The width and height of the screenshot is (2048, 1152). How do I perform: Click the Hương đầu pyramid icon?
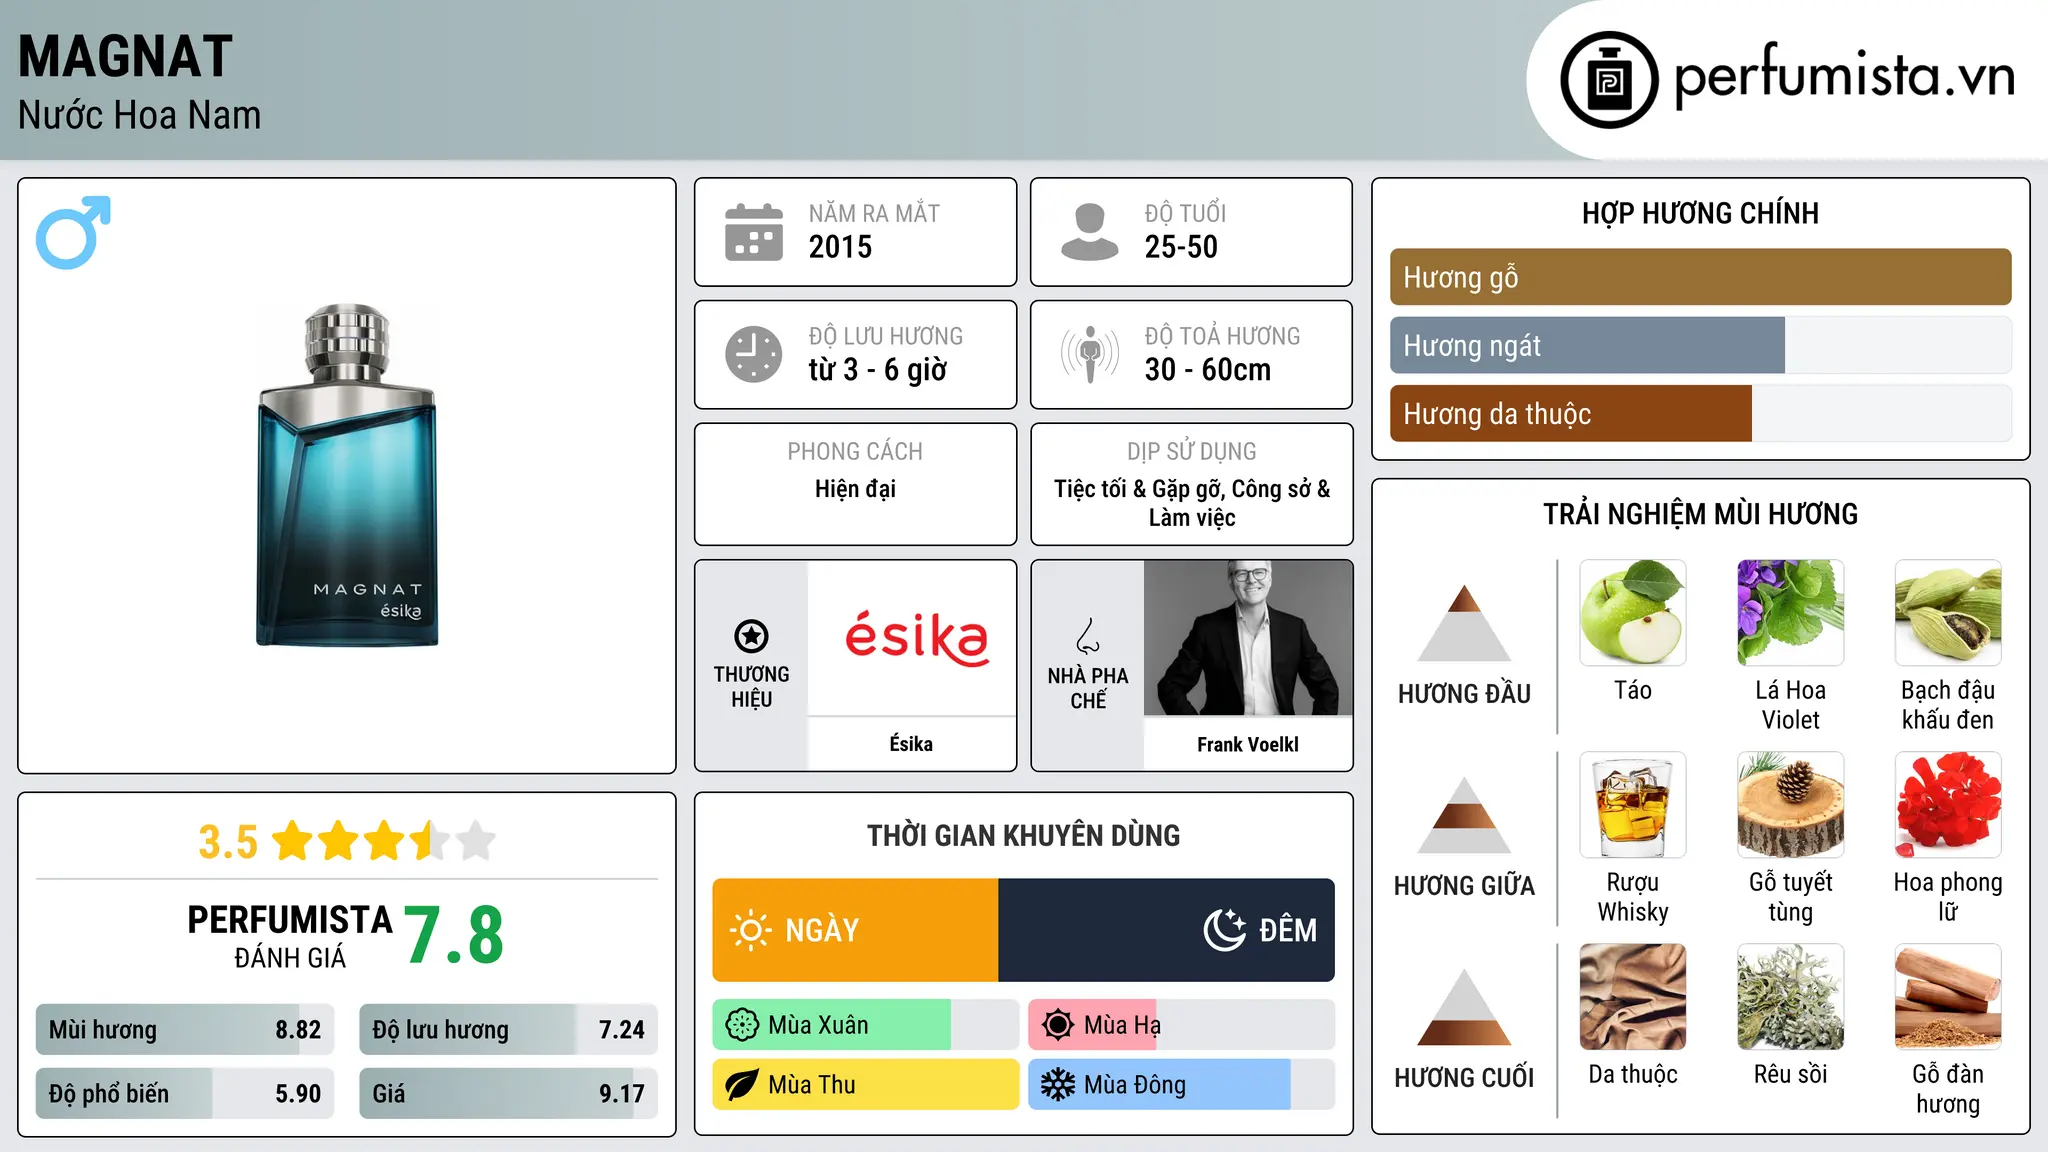tap(1464, 623)
